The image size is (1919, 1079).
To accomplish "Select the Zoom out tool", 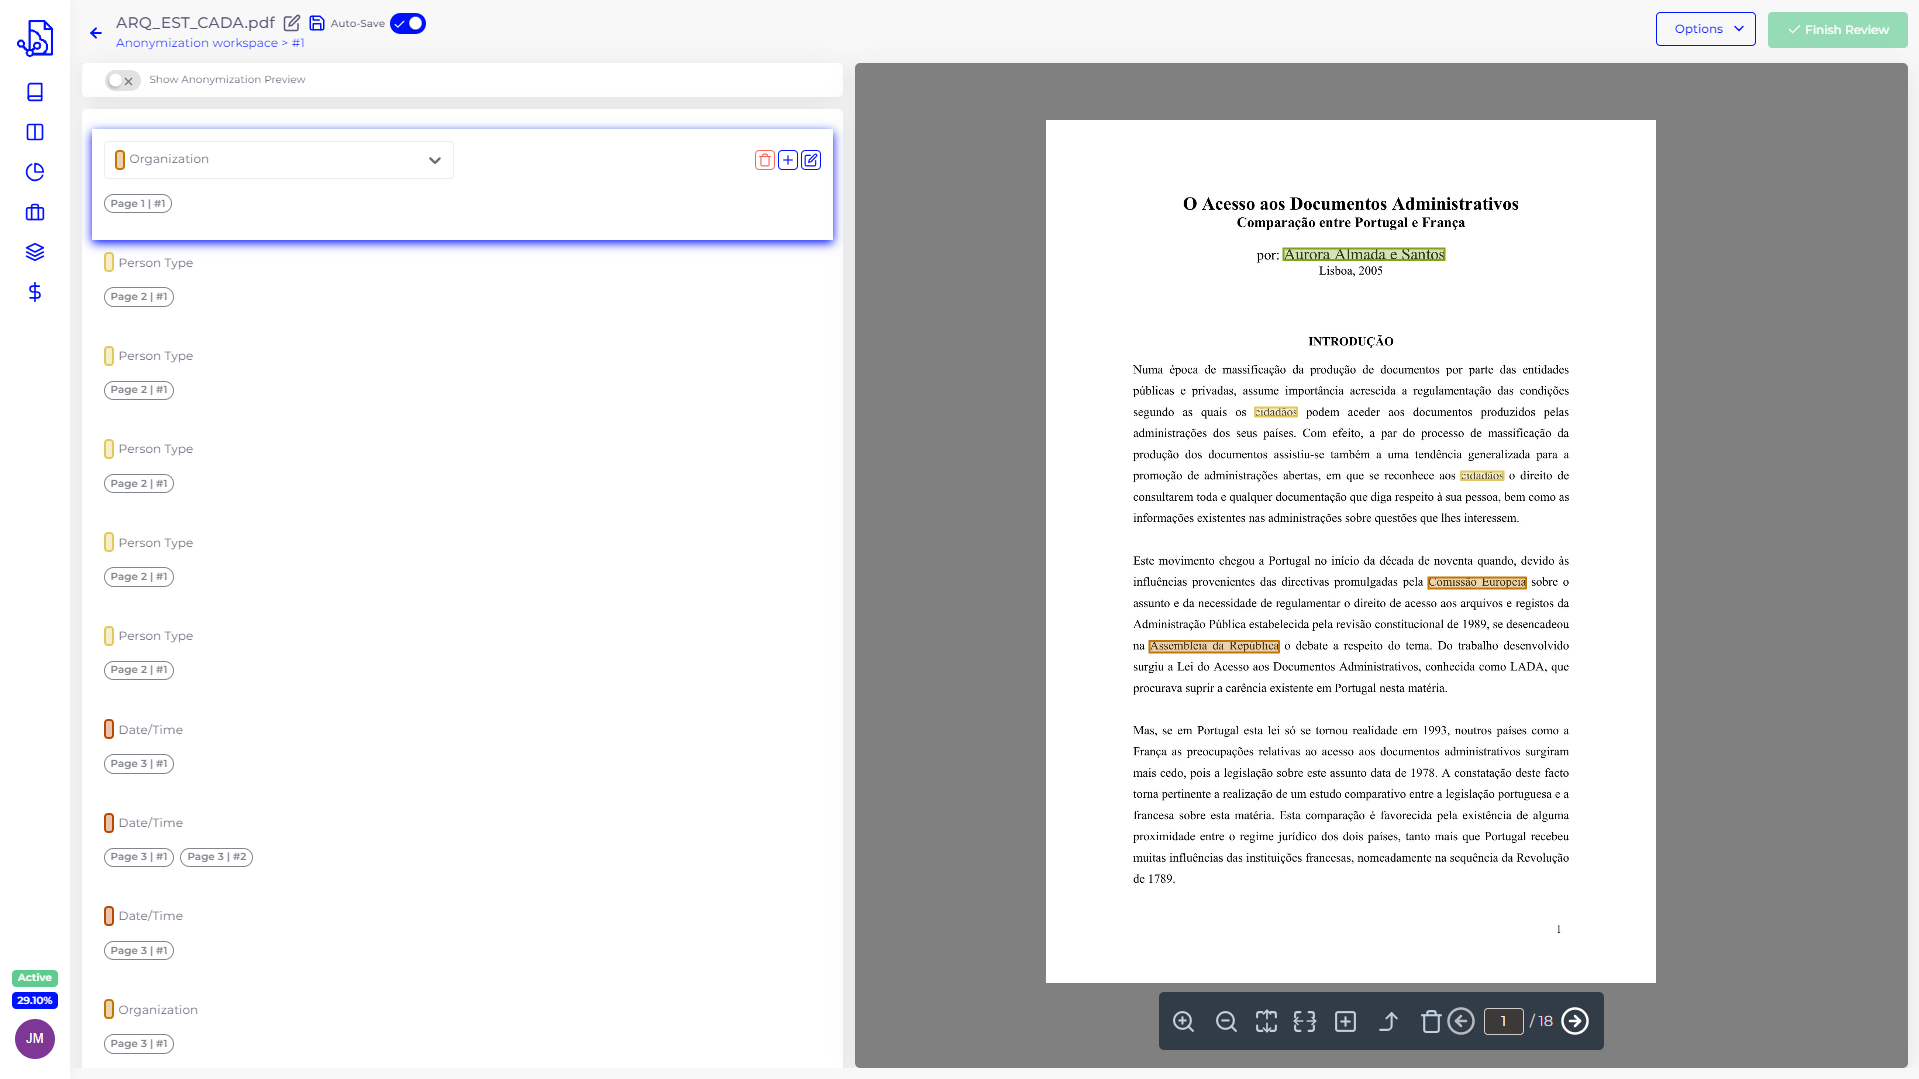I will coord(1226,1021).
